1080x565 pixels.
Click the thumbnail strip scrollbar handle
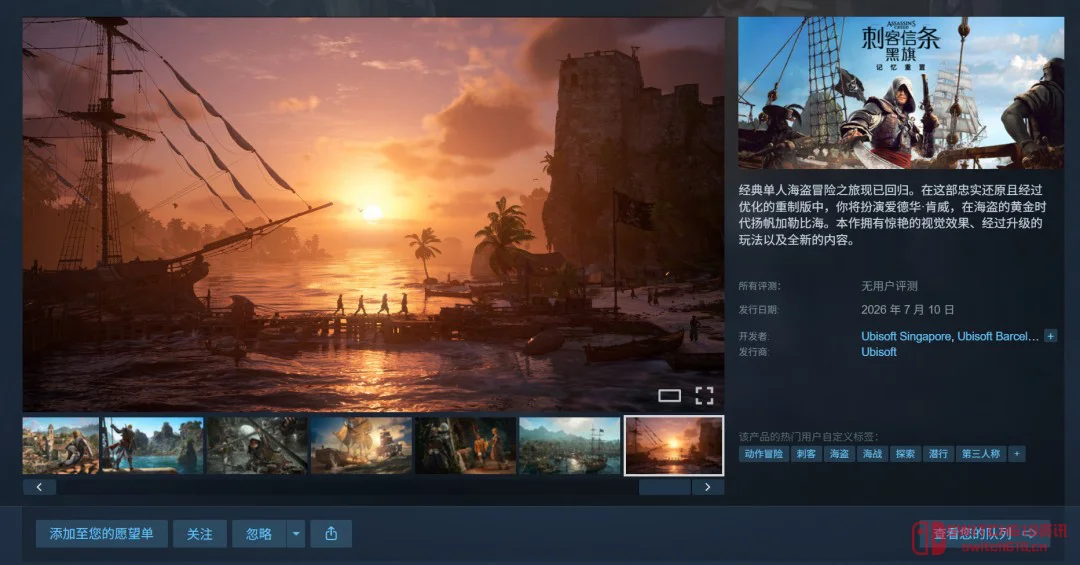click(665, 487)
